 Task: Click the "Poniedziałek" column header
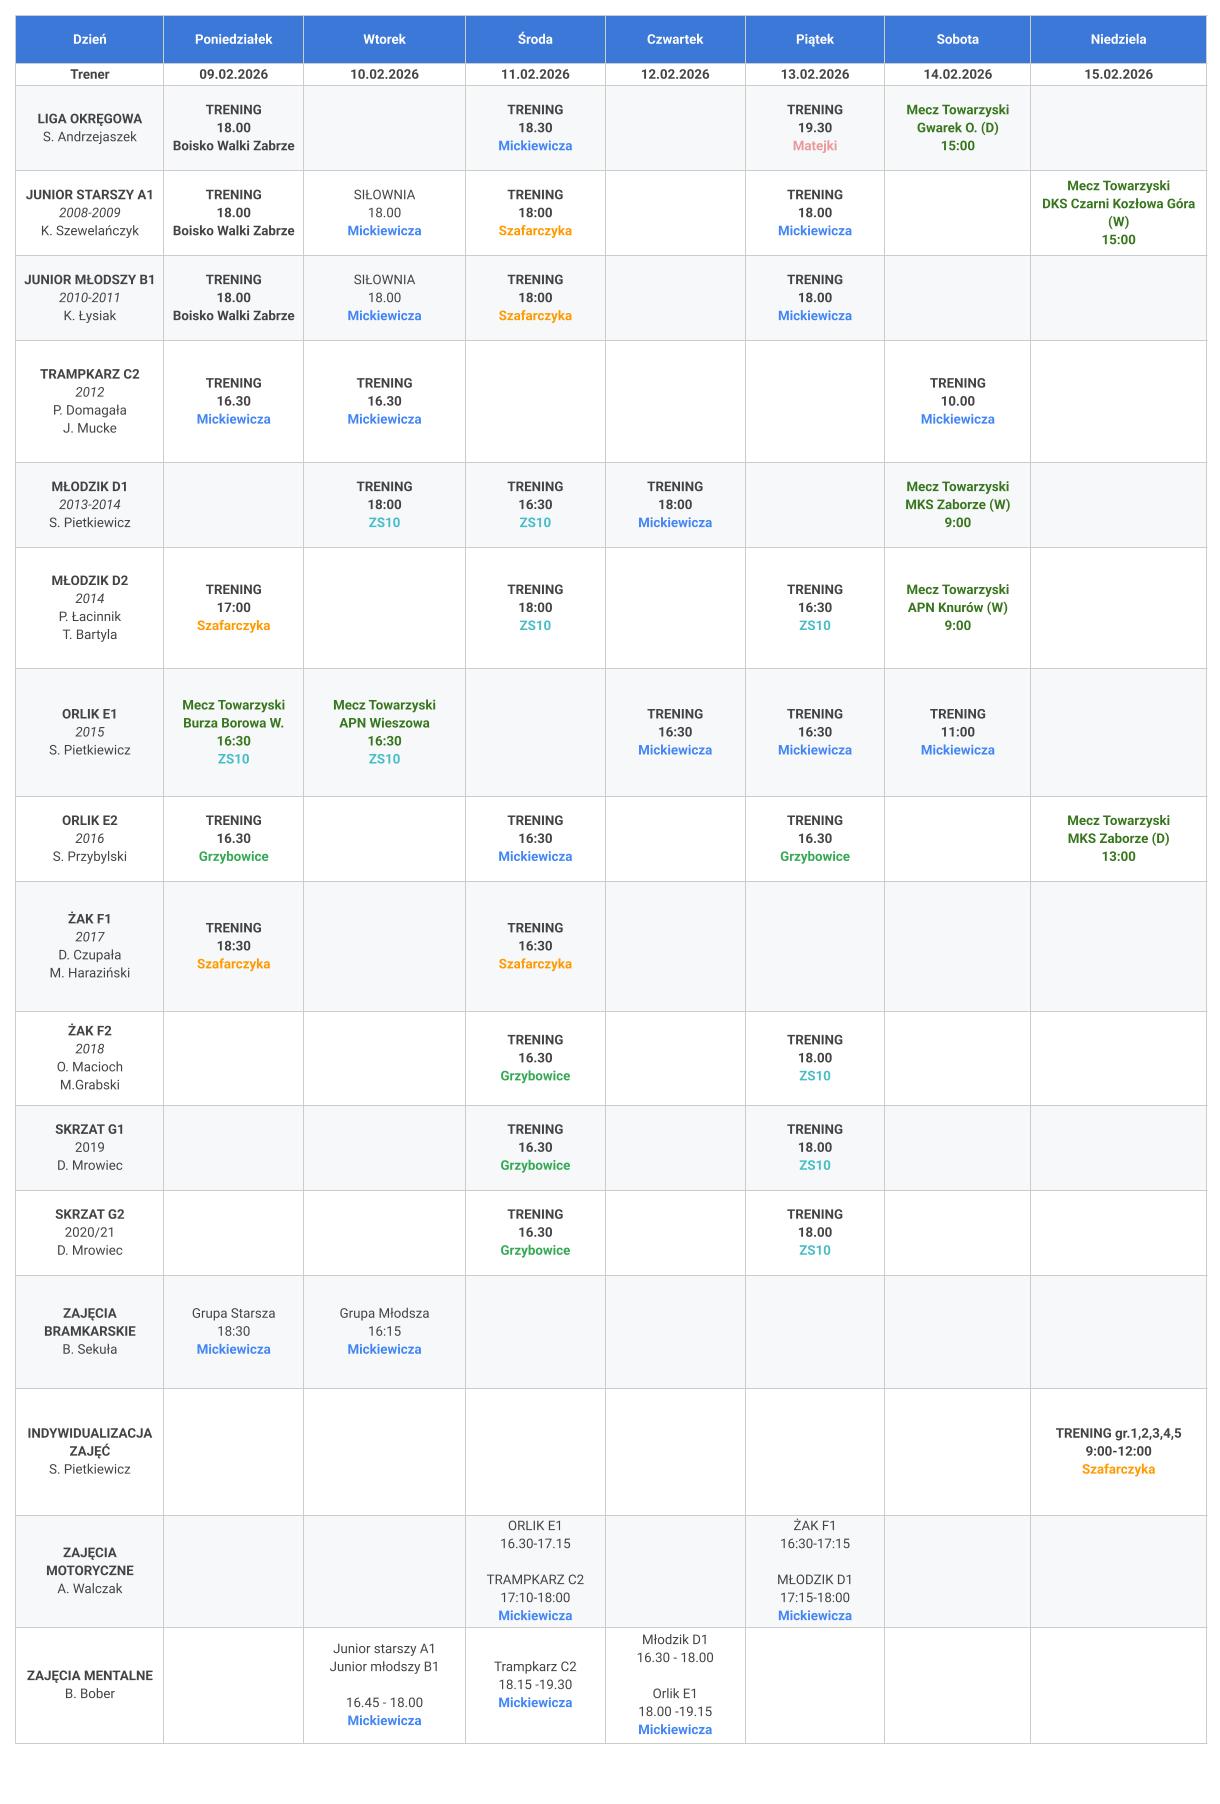pos(233,39)
